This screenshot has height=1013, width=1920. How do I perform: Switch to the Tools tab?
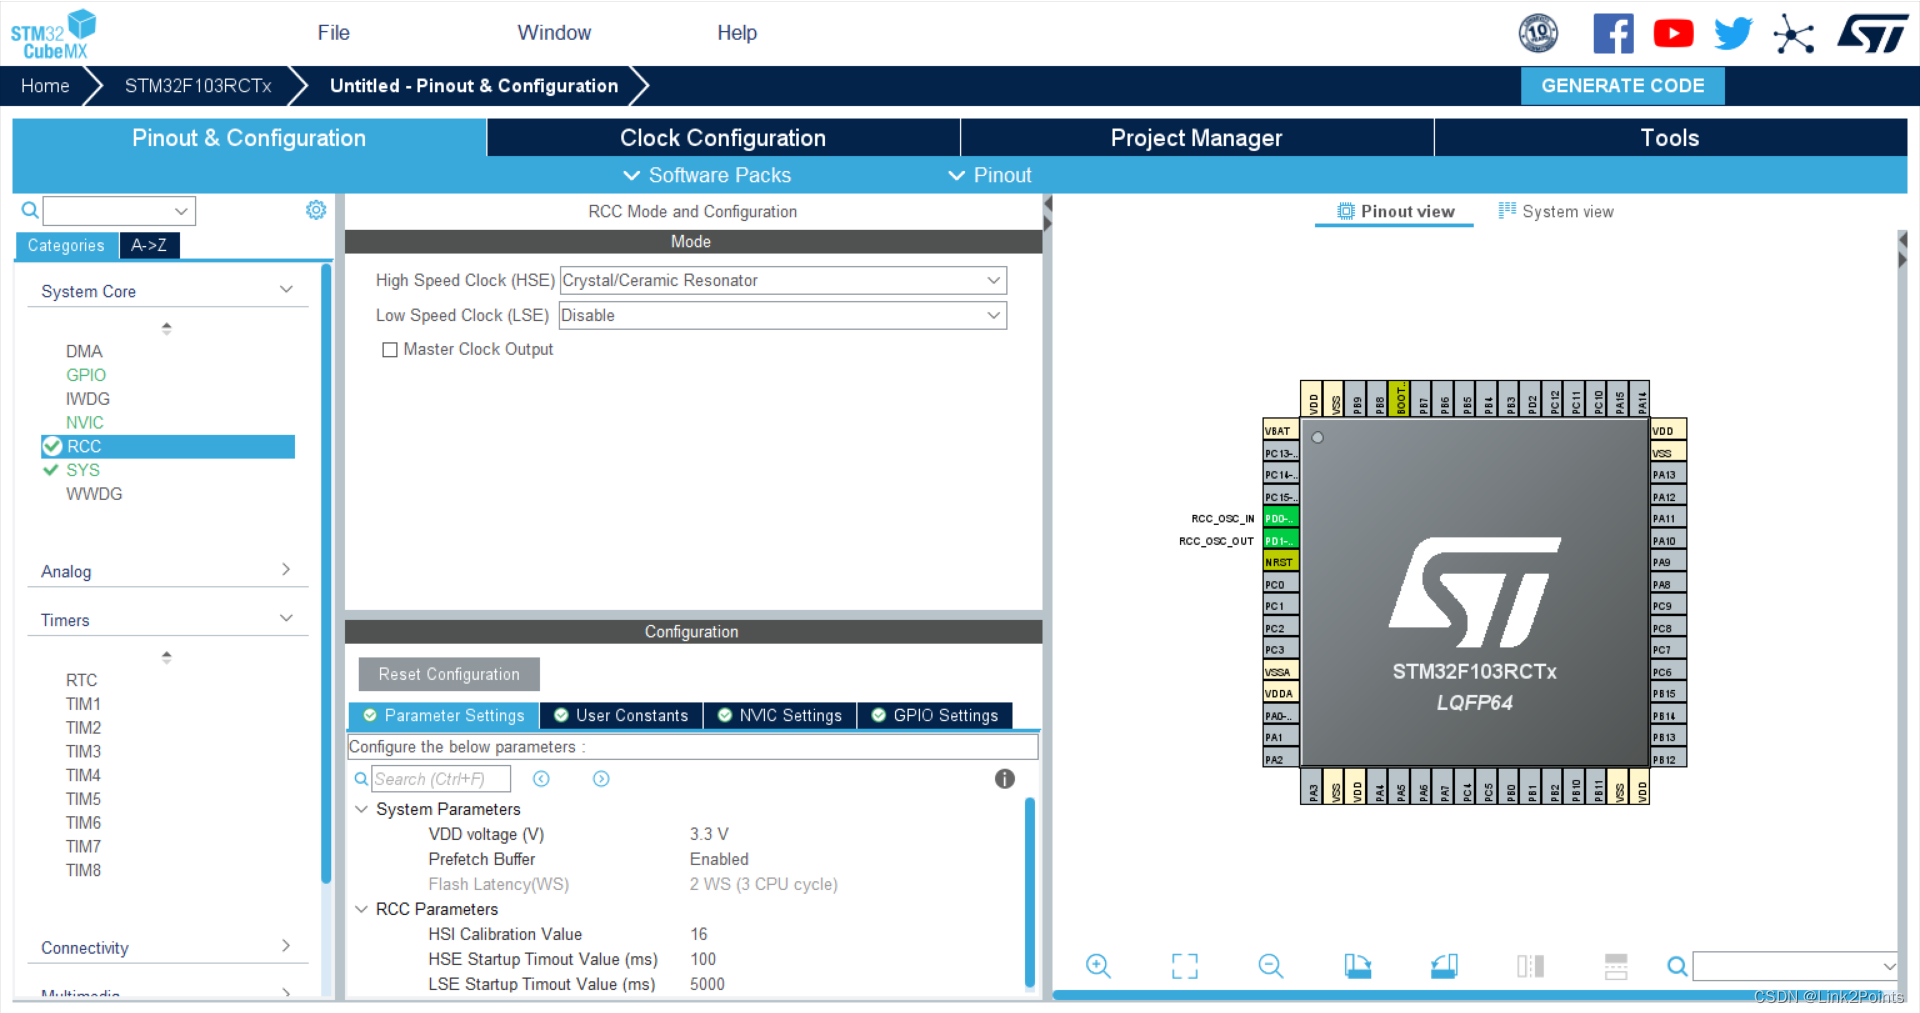(1670, 138)
